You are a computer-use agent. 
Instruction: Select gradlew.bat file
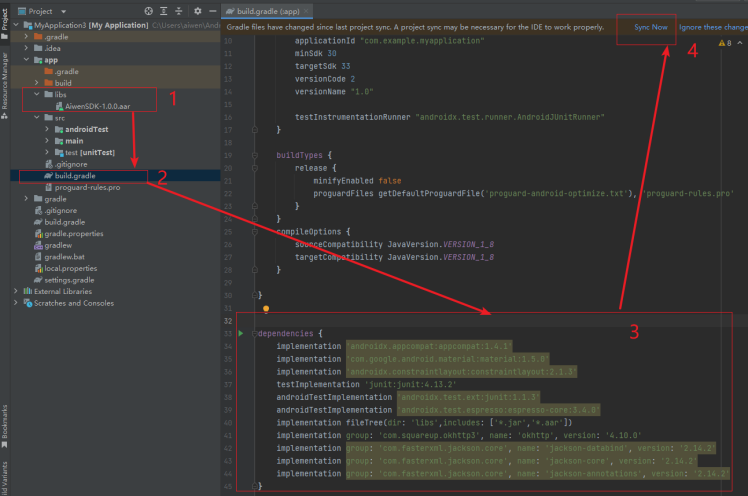pyautogui.click(x=59, y=257)
